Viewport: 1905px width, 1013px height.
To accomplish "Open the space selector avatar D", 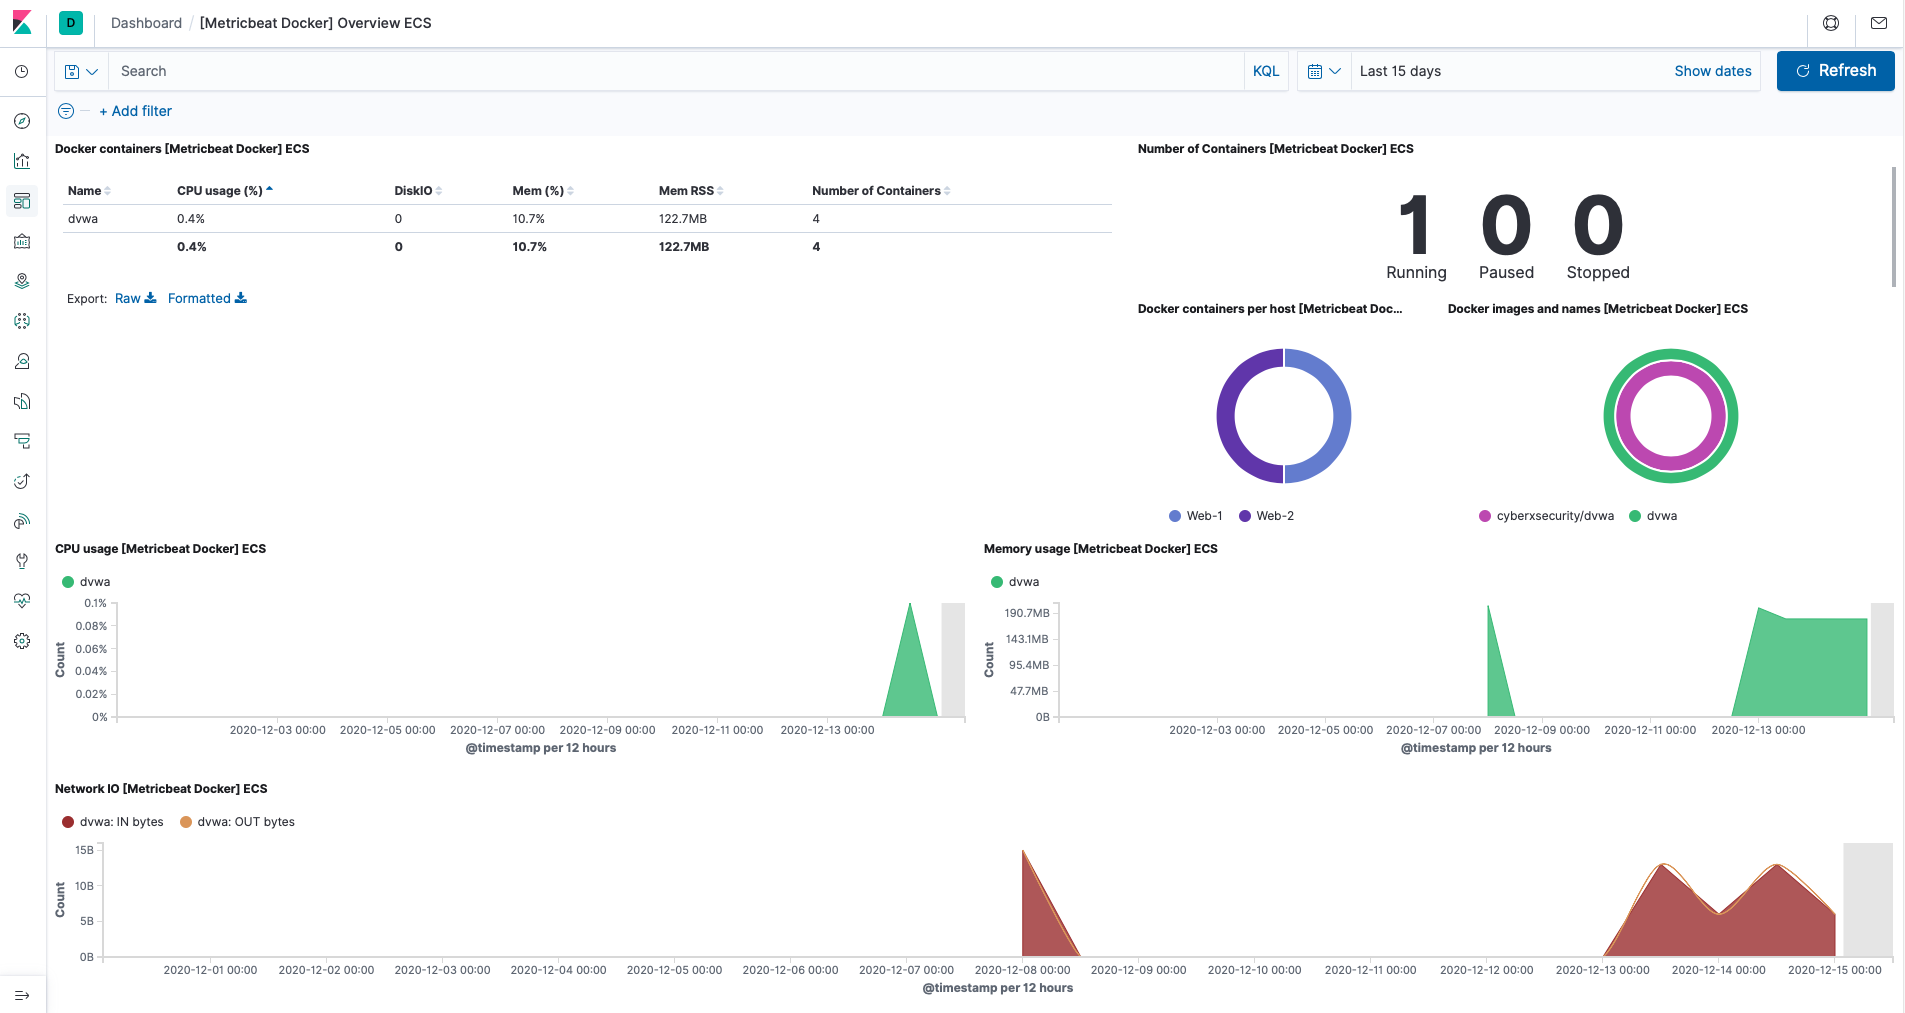I will (x=71, y=22).
